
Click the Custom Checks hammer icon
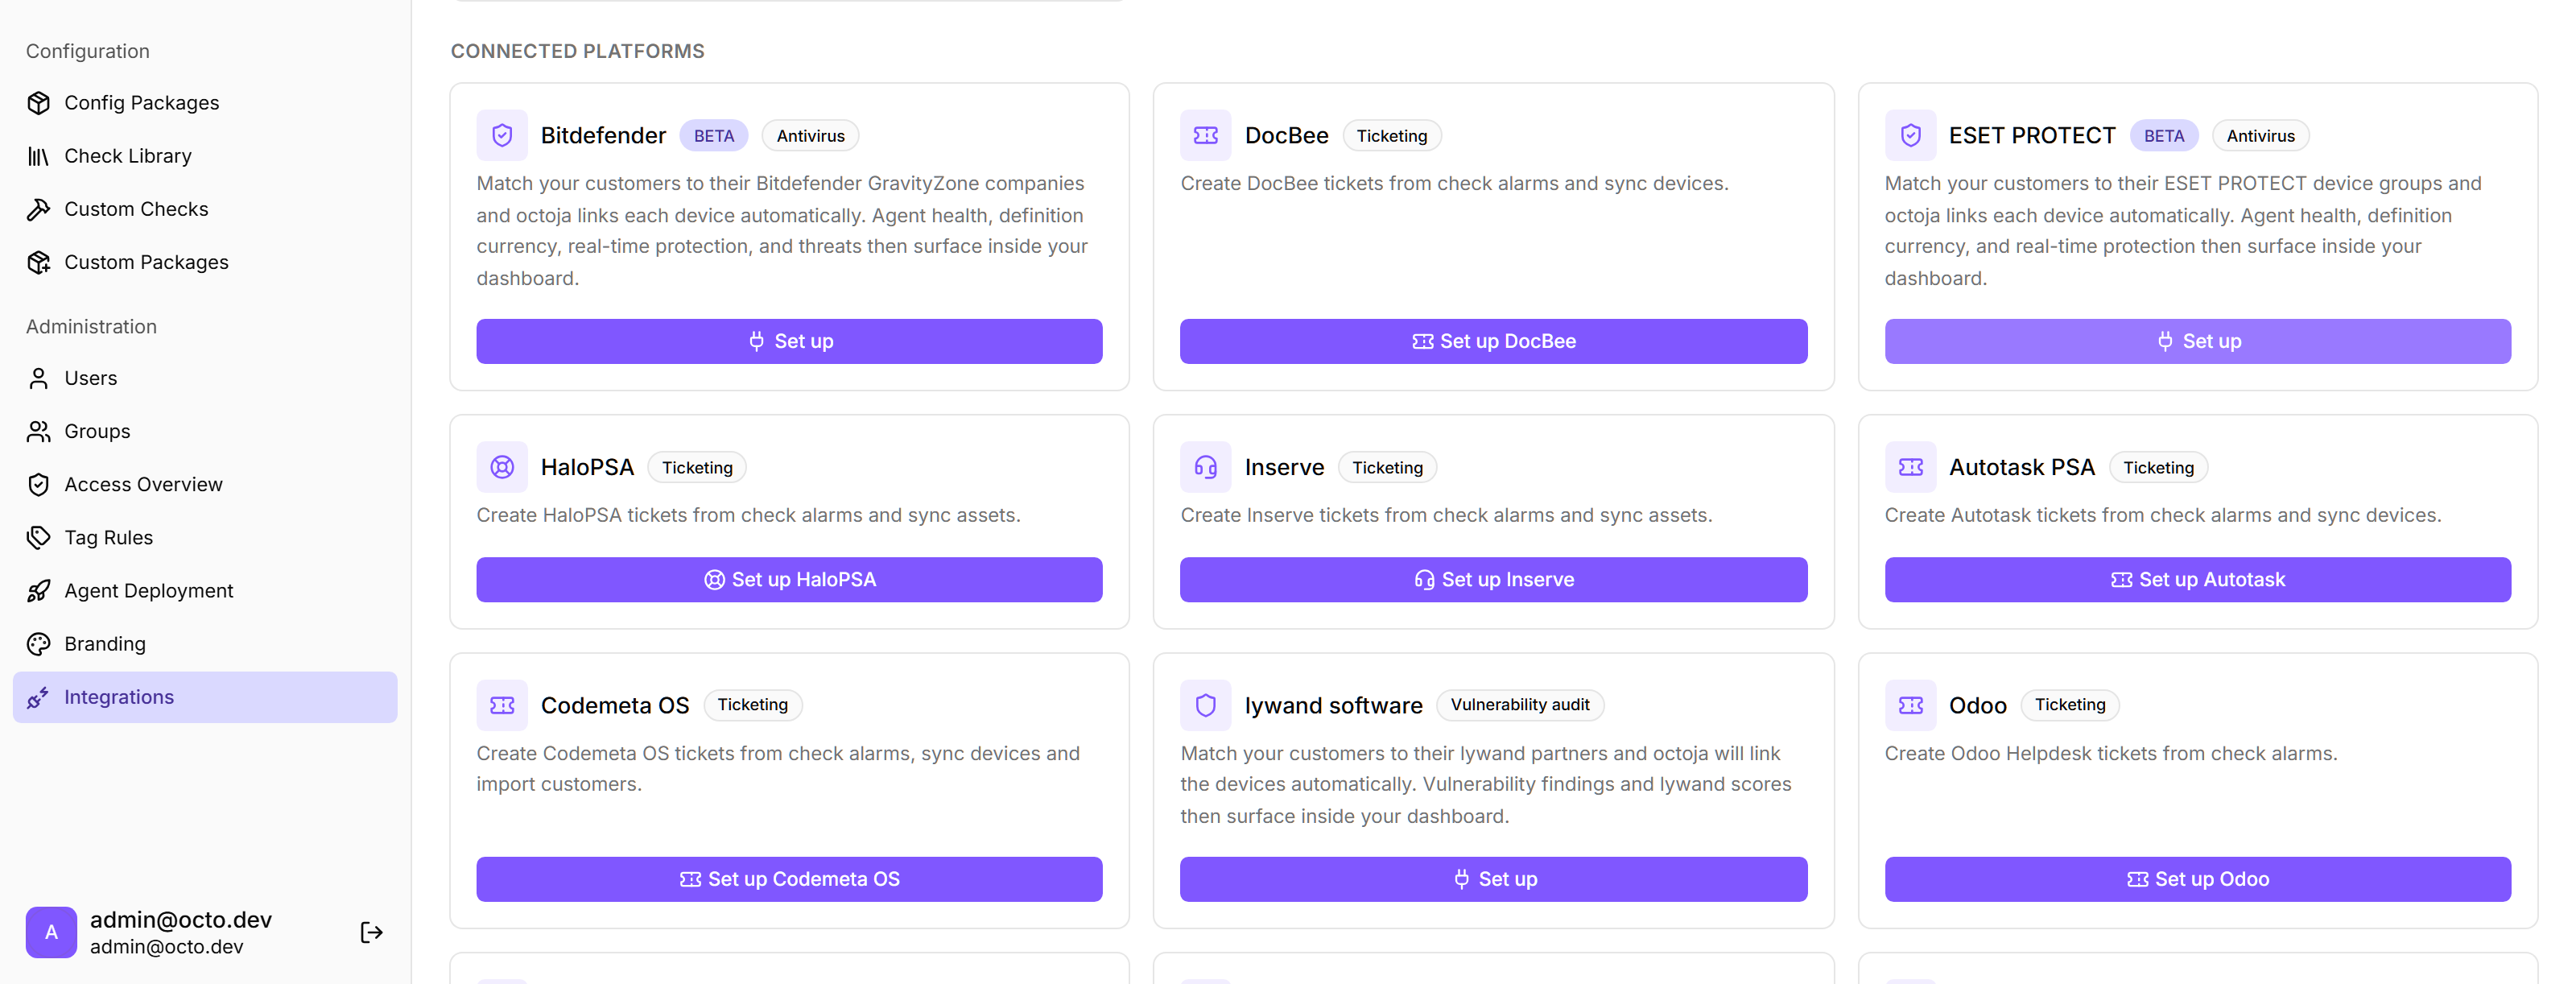pos(38,209)
